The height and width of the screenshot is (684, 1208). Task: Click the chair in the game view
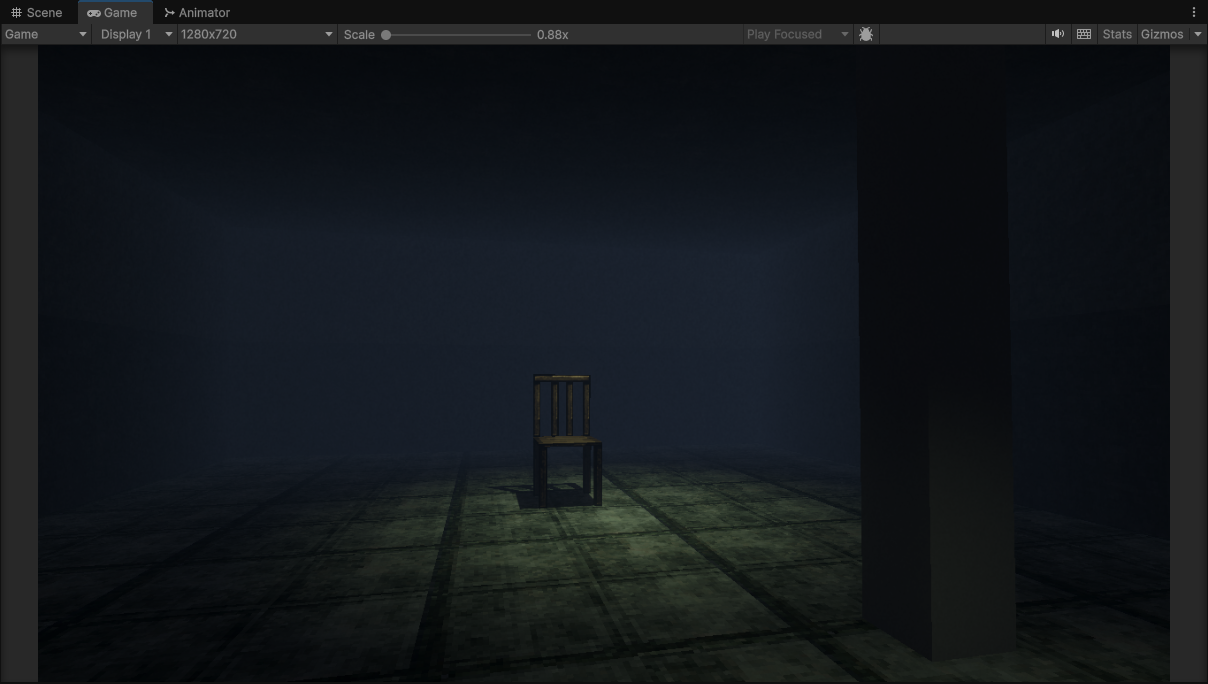[x=567, y=440]
